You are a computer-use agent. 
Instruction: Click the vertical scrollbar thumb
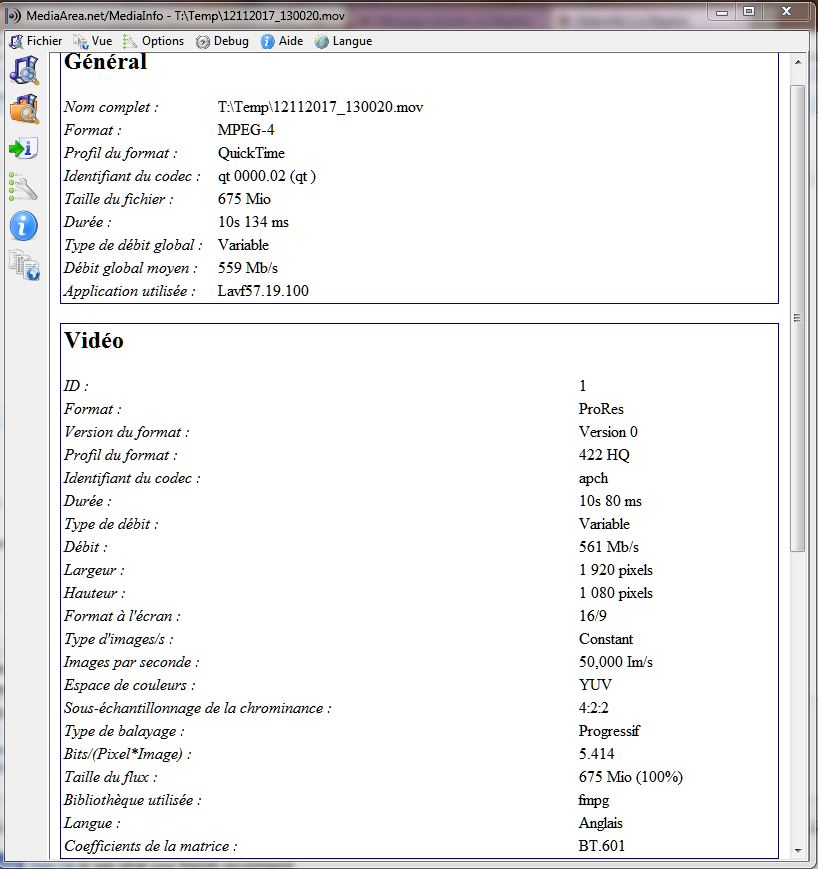pos(798,318)
